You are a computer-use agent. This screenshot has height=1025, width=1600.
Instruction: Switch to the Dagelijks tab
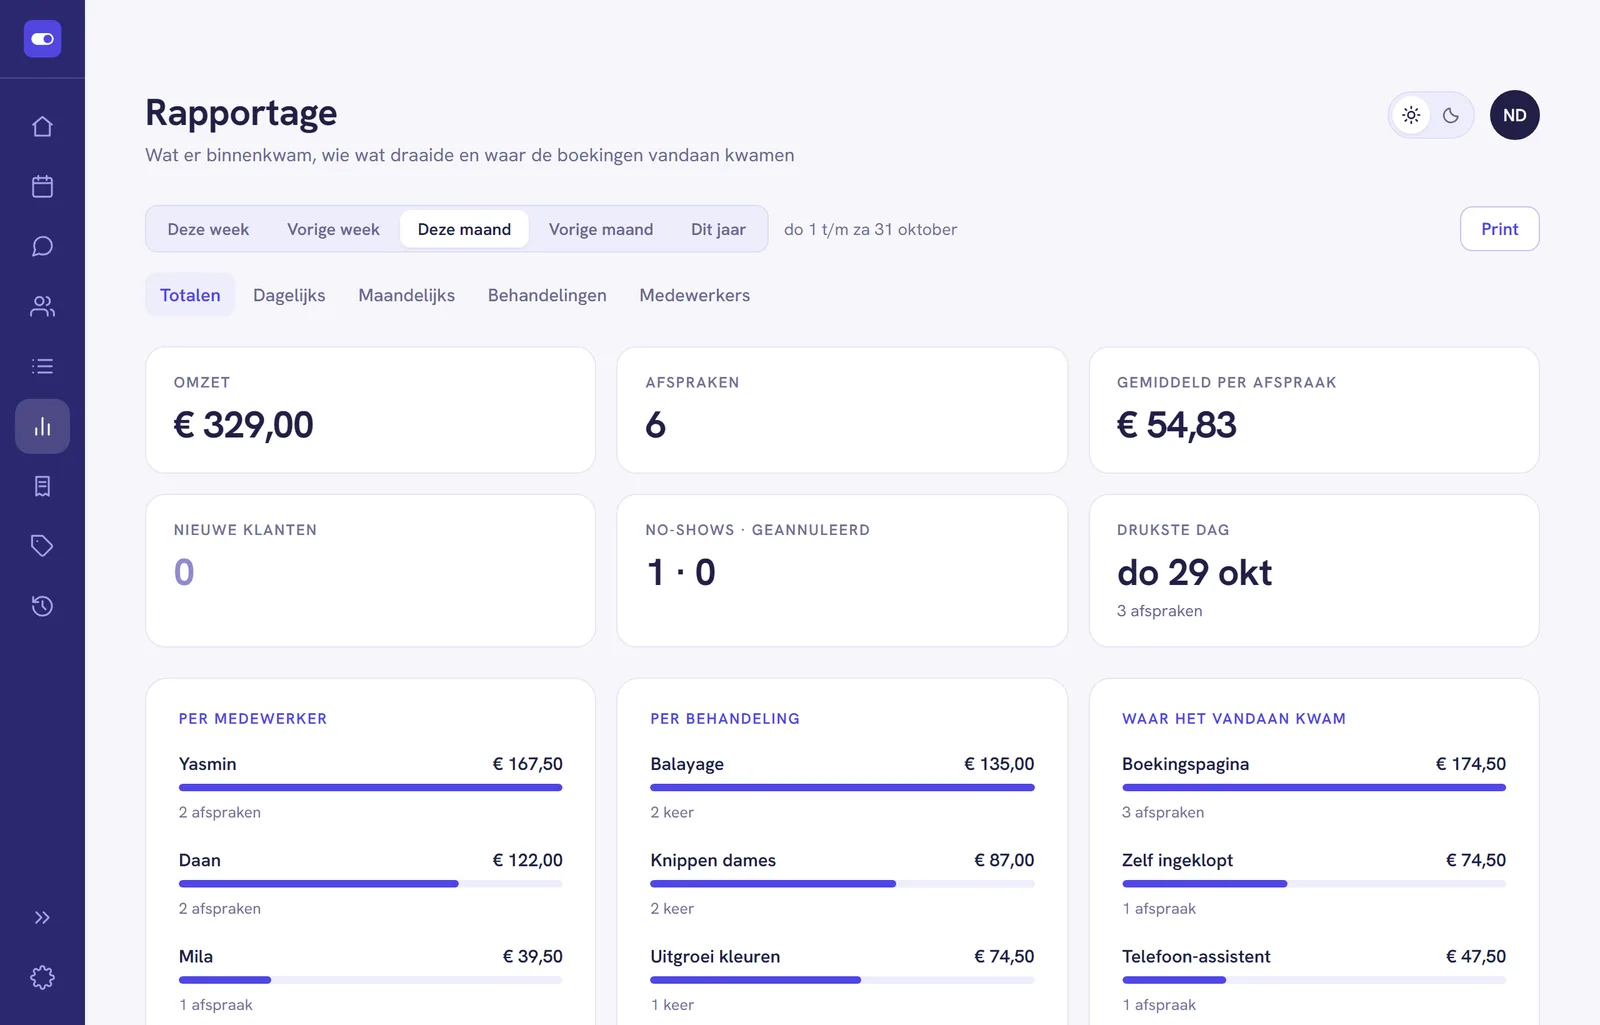pyautogui.click(x=289, y=295)
